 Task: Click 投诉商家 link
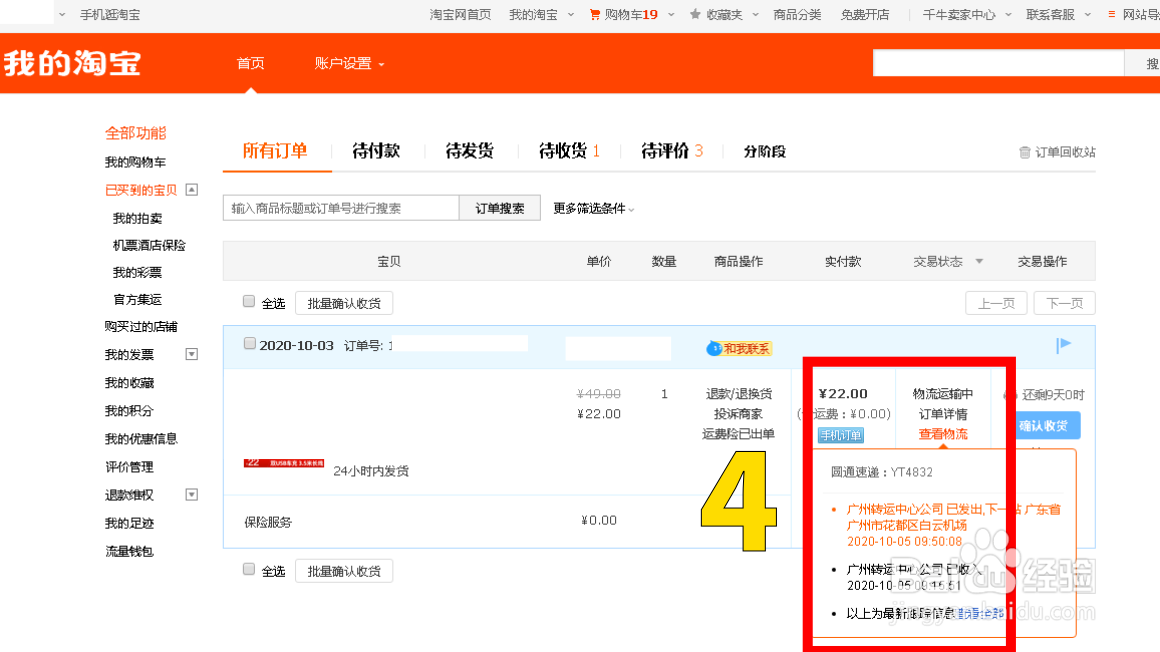click(738, 414)
